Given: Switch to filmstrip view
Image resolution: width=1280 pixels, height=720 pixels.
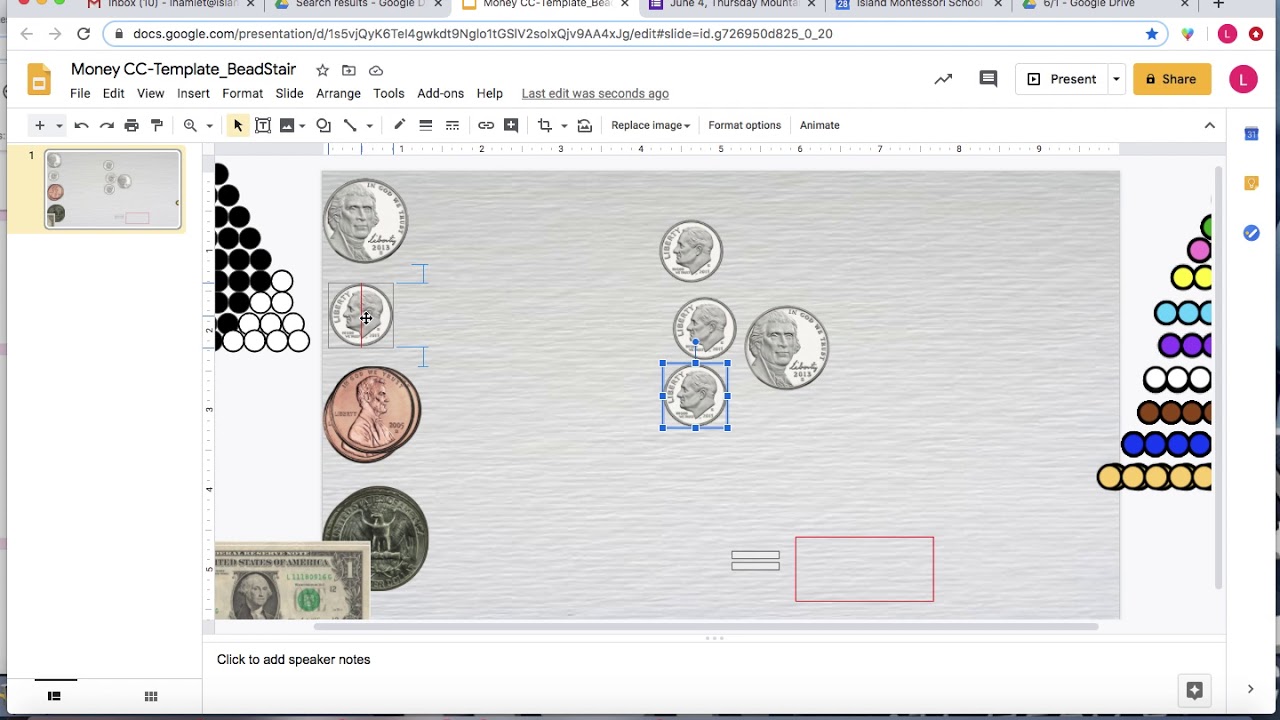Looking at the screenshot, I should tap(54, 696).
